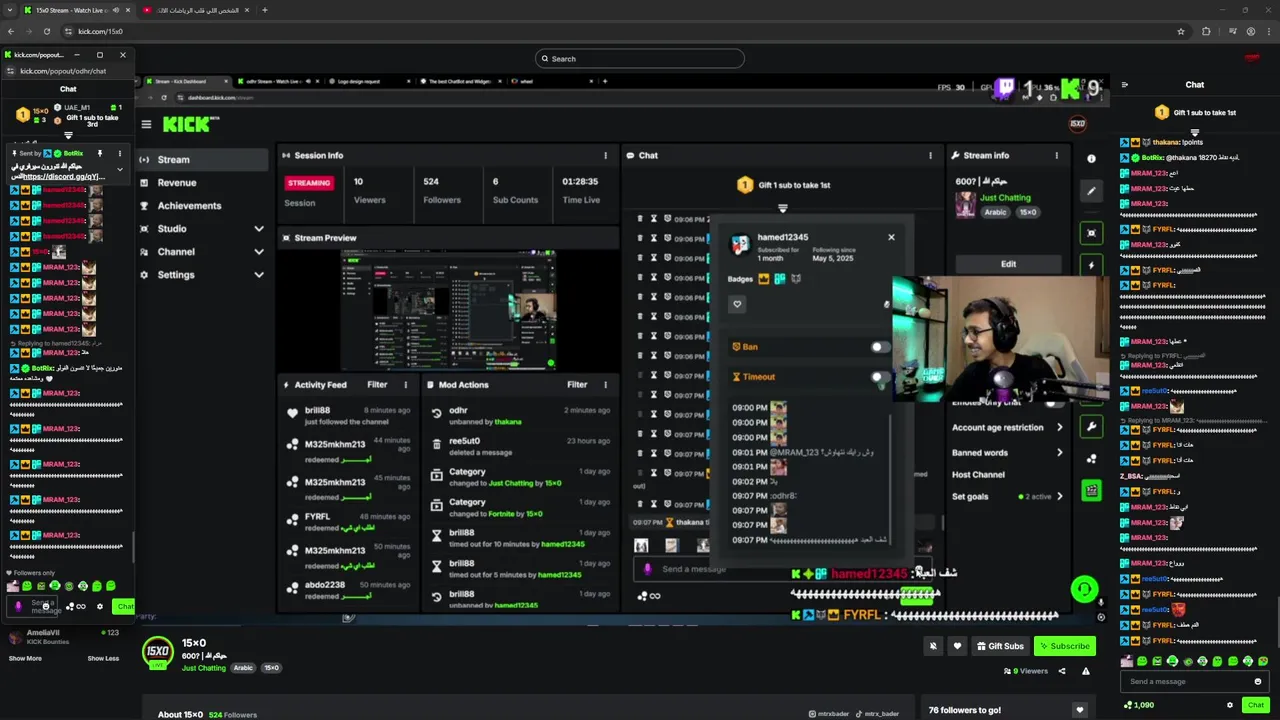Open the Kick dashboard hamburger menu

146,124
